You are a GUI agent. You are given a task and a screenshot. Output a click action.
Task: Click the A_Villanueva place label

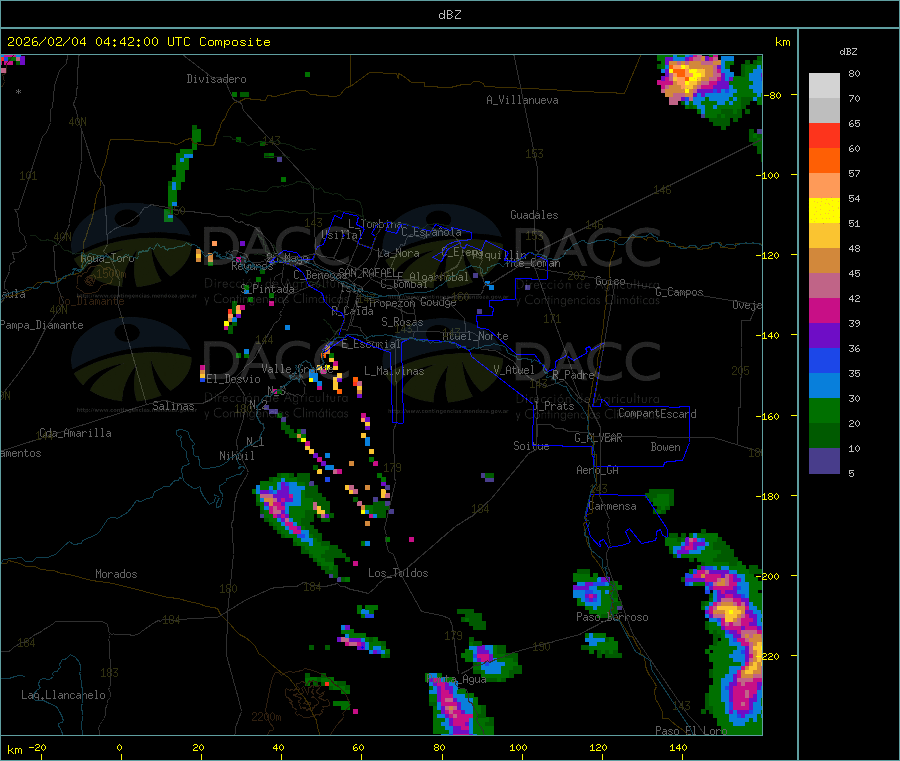(522, 100)
